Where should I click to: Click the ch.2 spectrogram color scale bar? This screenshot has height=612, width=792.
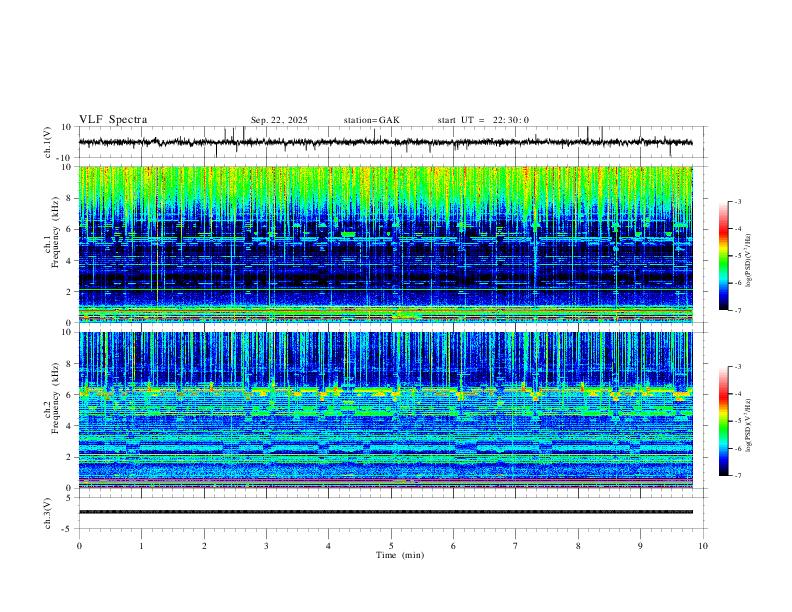(723, 421)
